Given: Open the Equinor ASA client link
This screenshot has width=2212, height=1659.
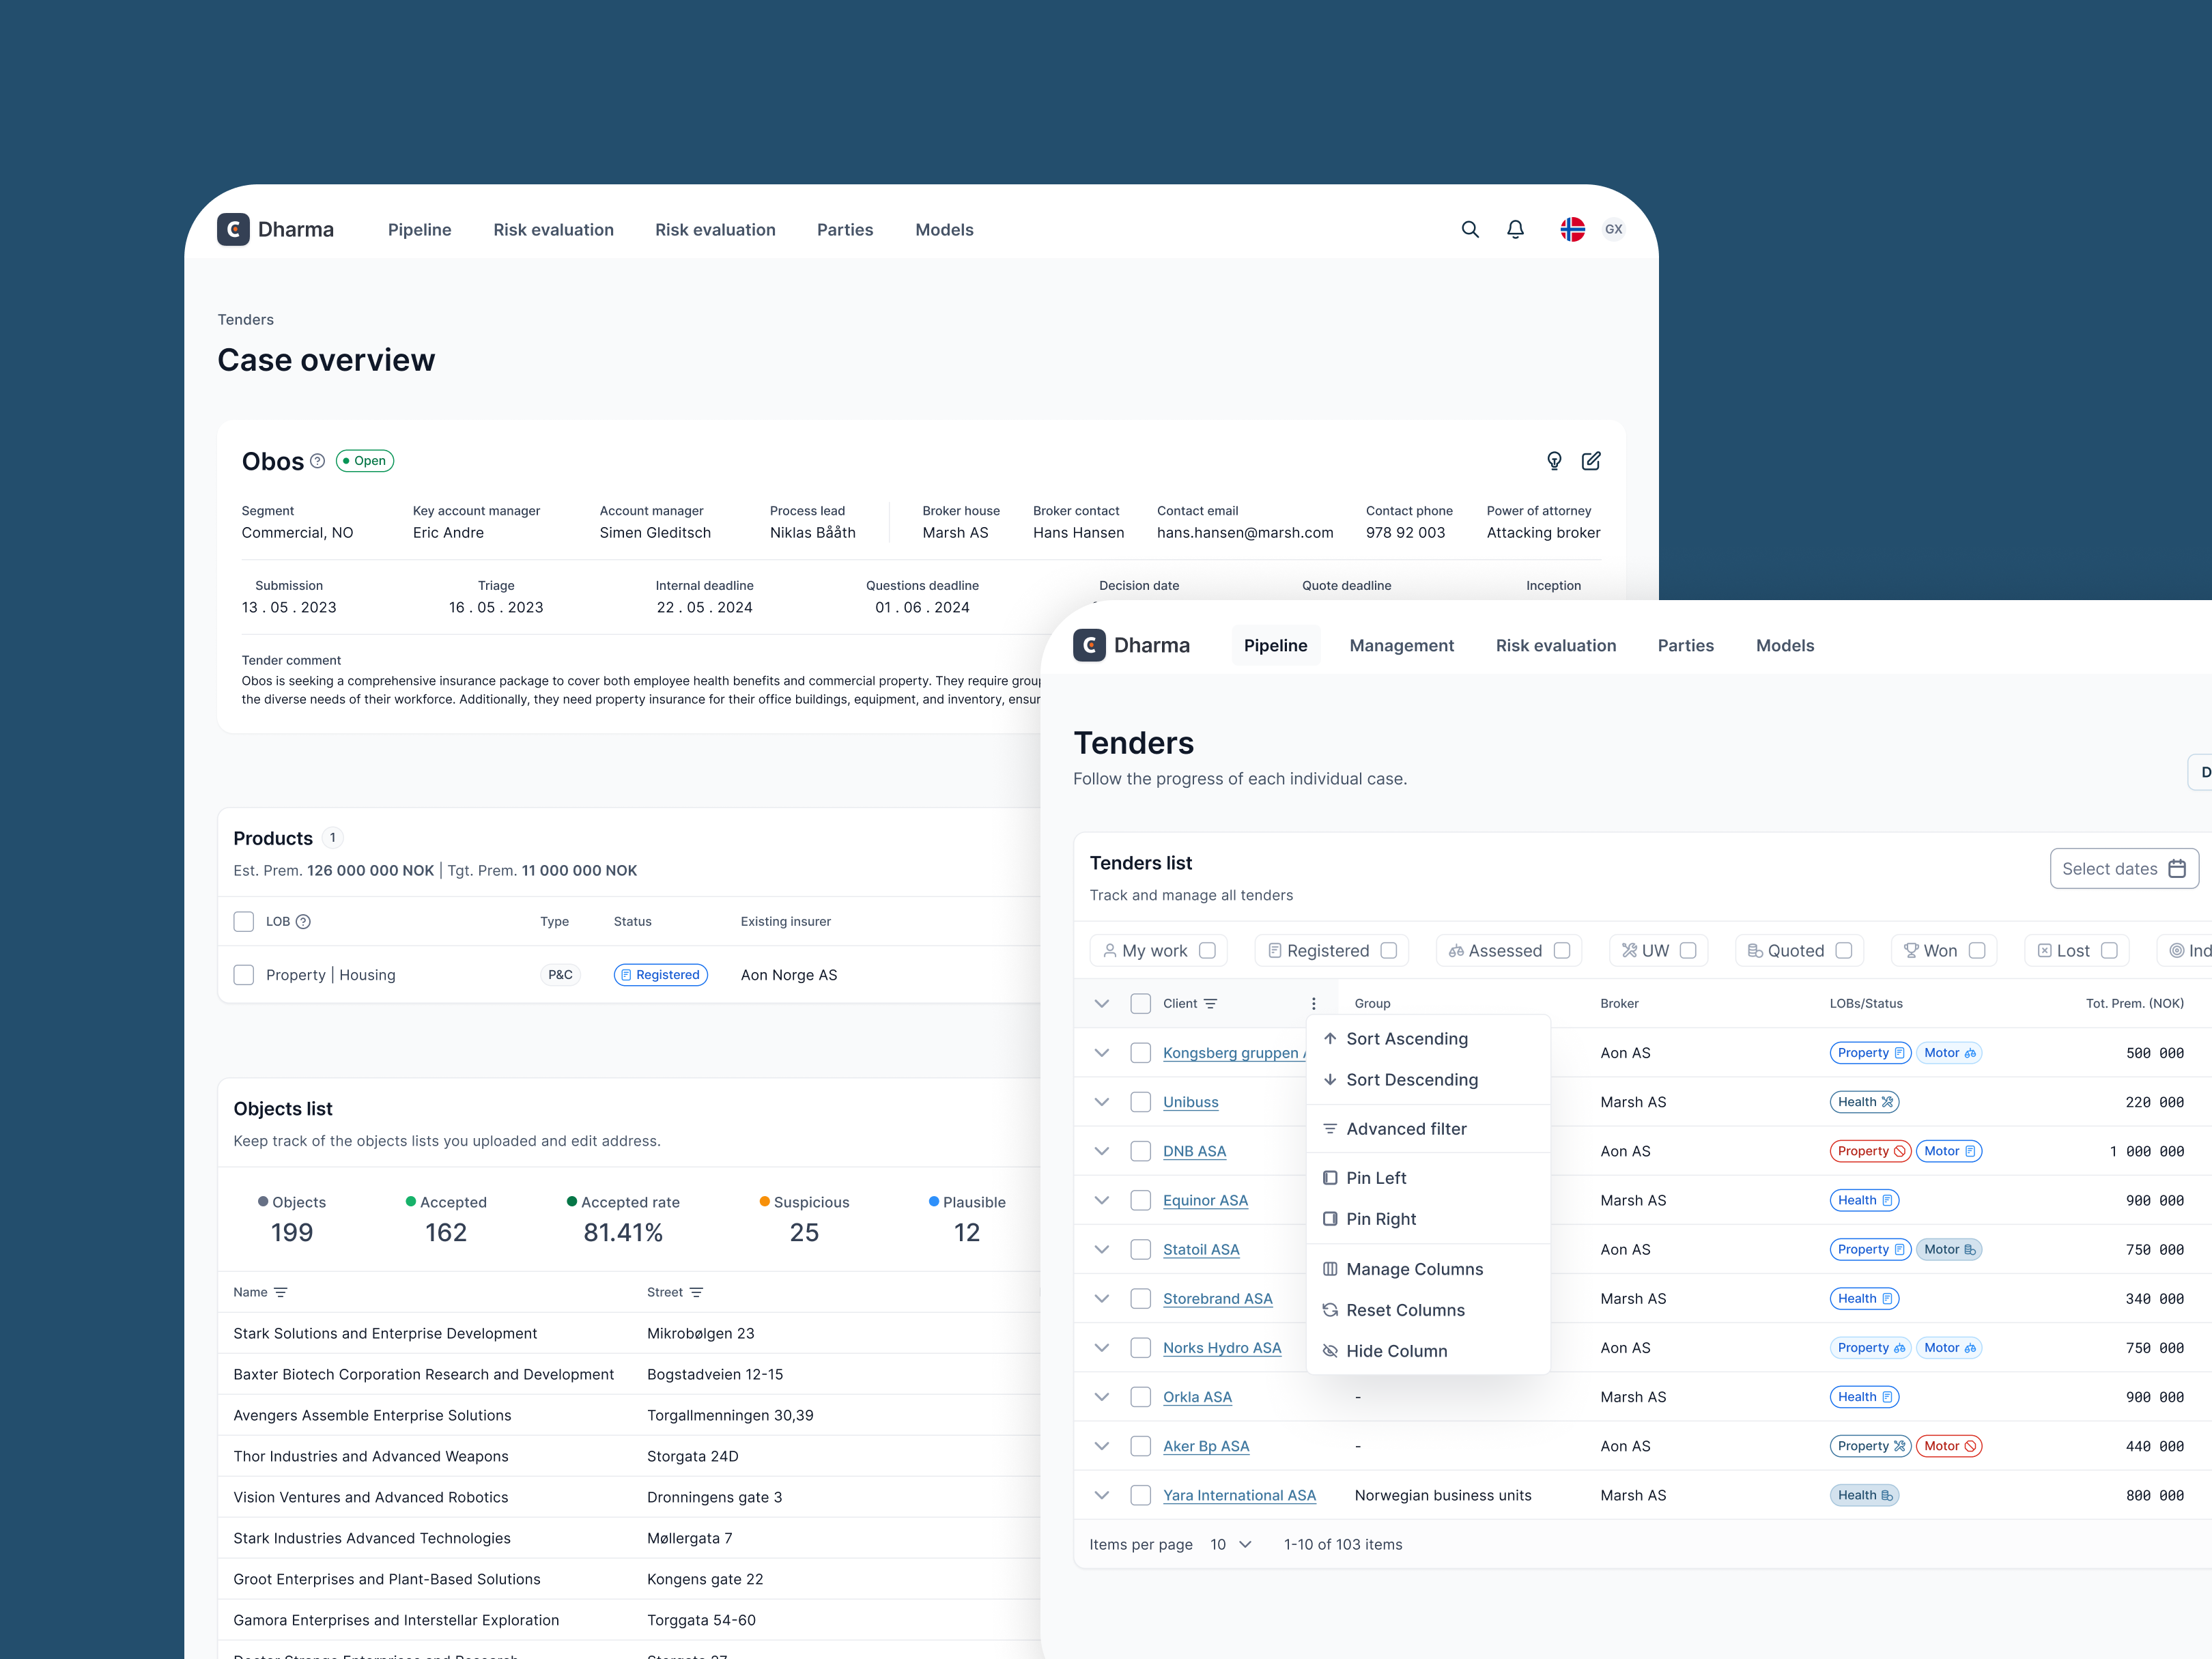Looking at the screenshot, I should (x=1205, y=1200).
